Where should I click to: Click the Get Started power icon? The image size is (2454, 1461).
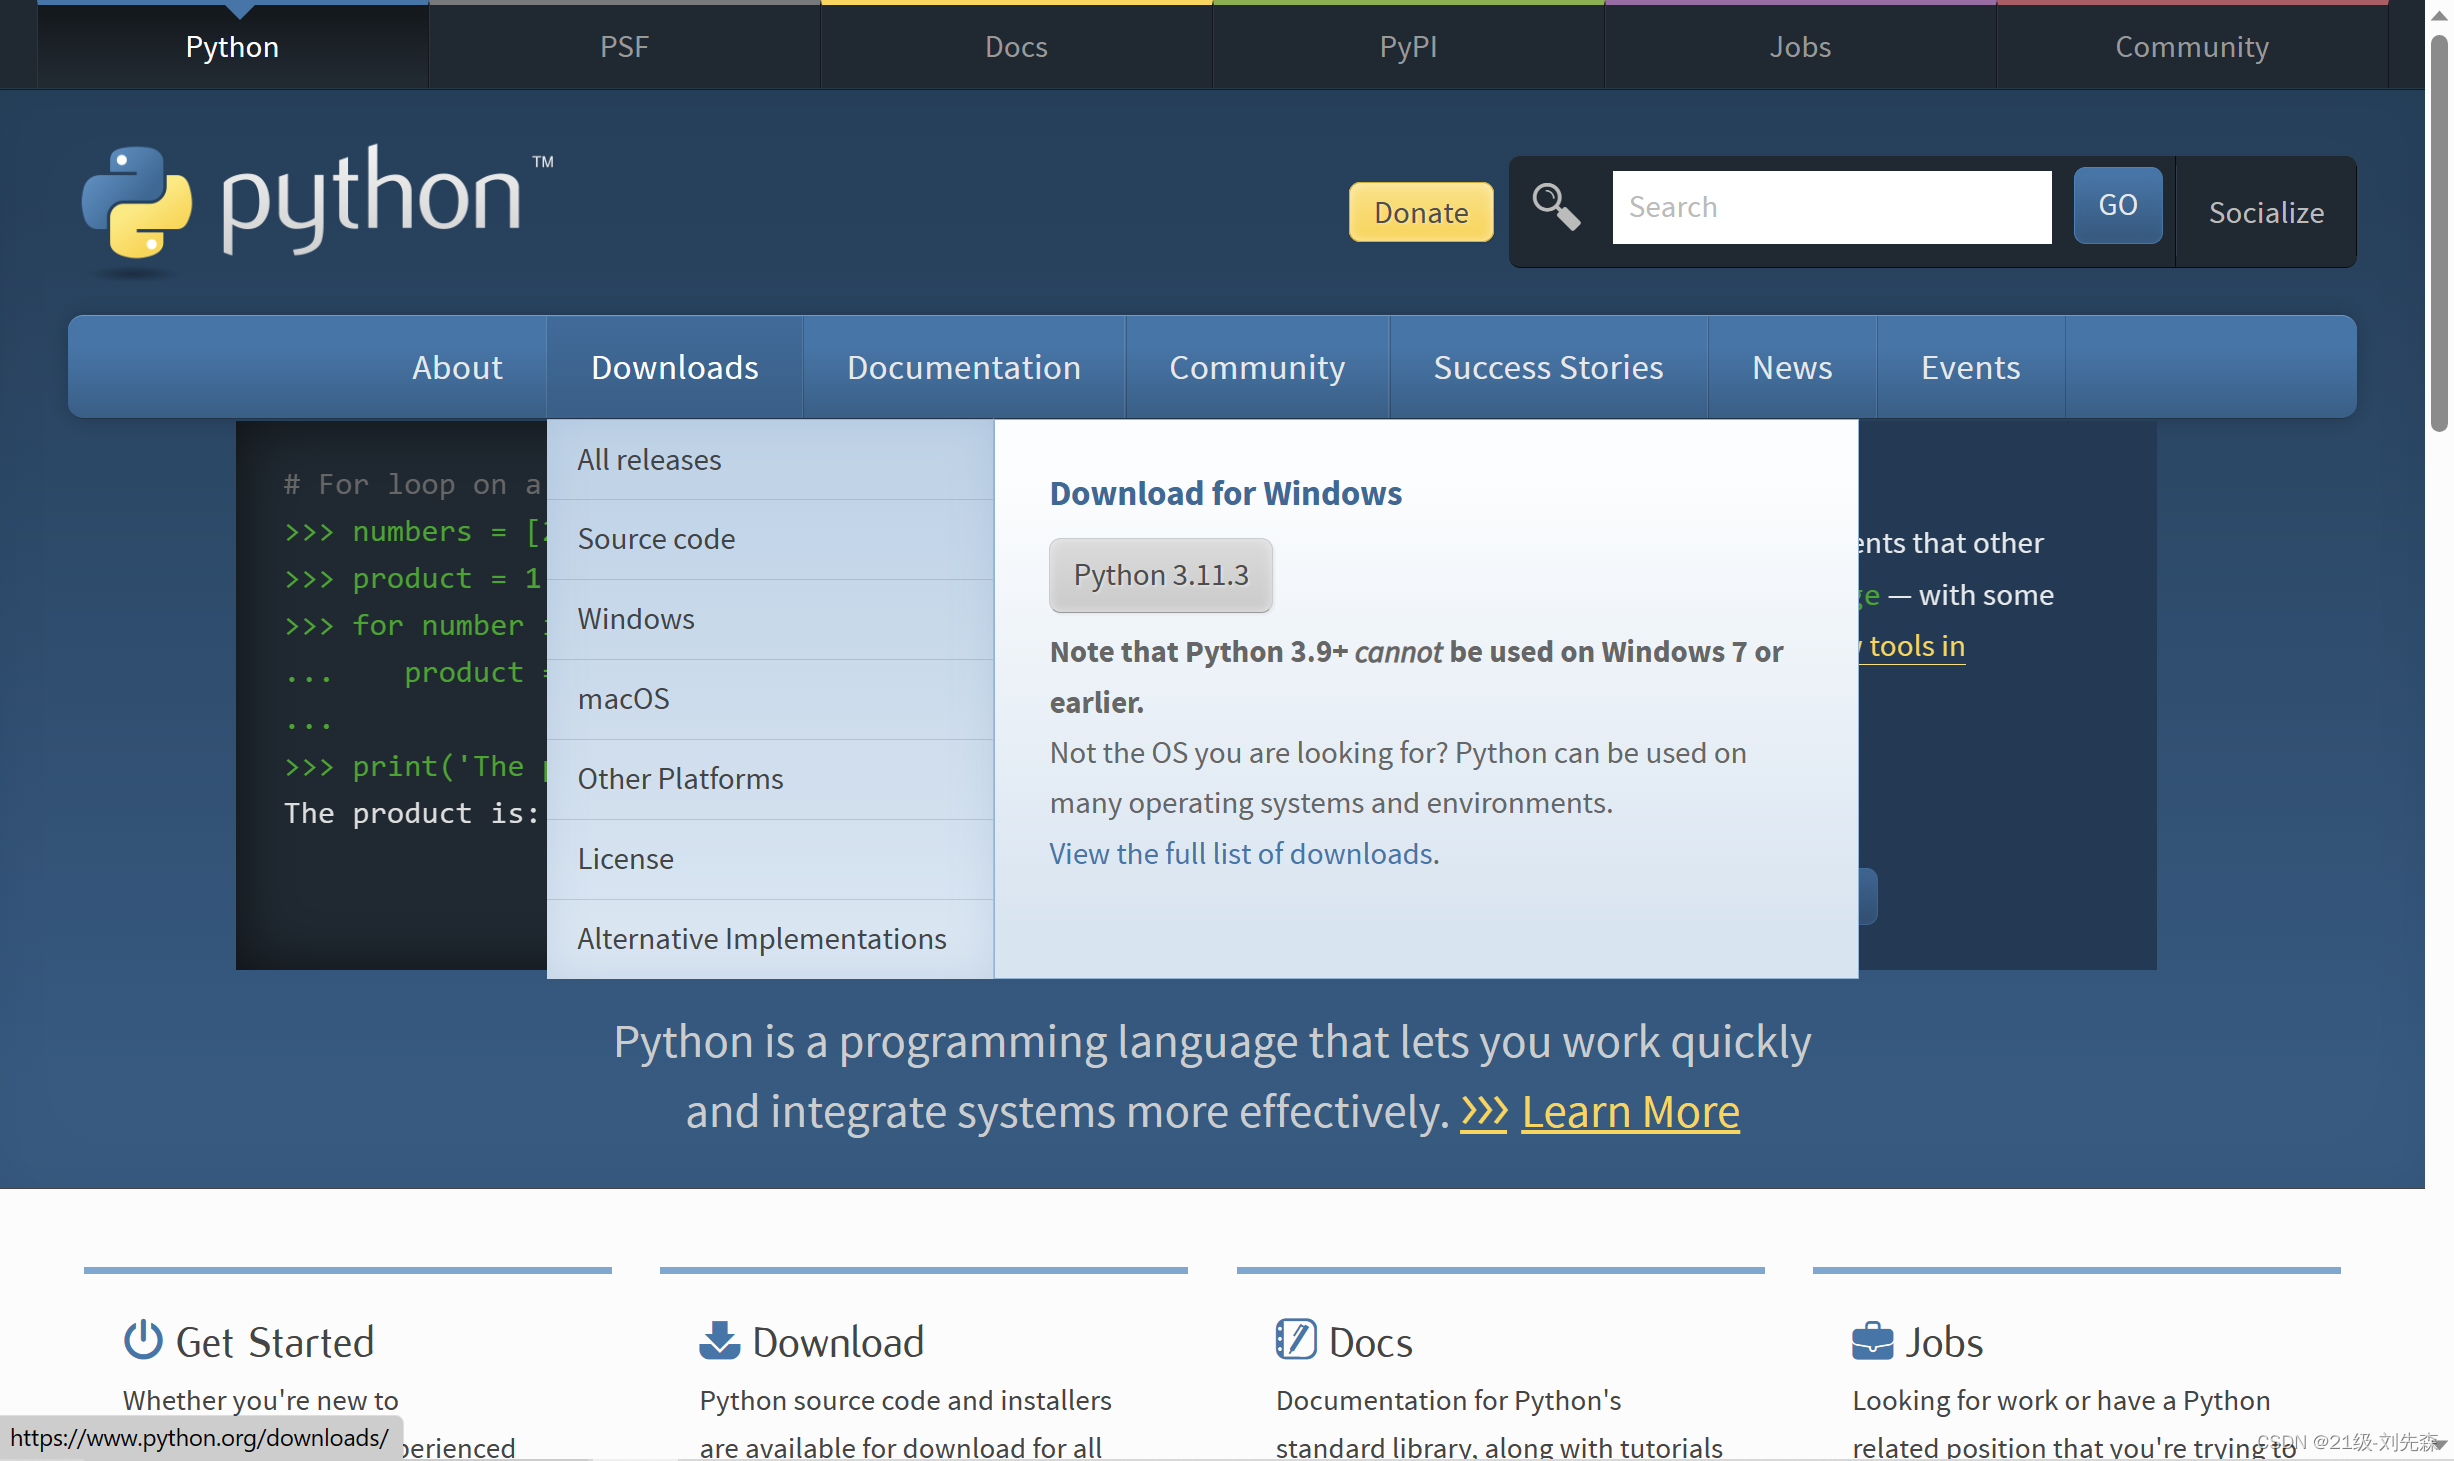143,1340
